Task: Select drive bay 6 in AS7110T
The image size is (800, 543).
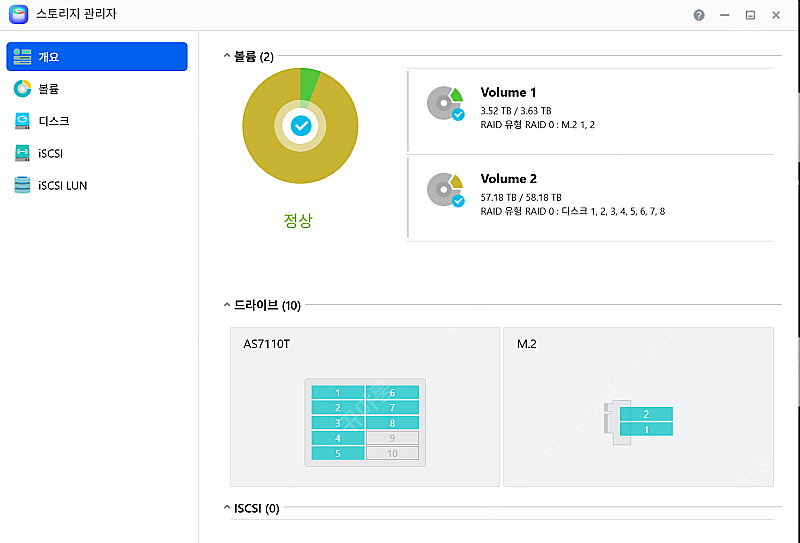Action: pos(392,392)
